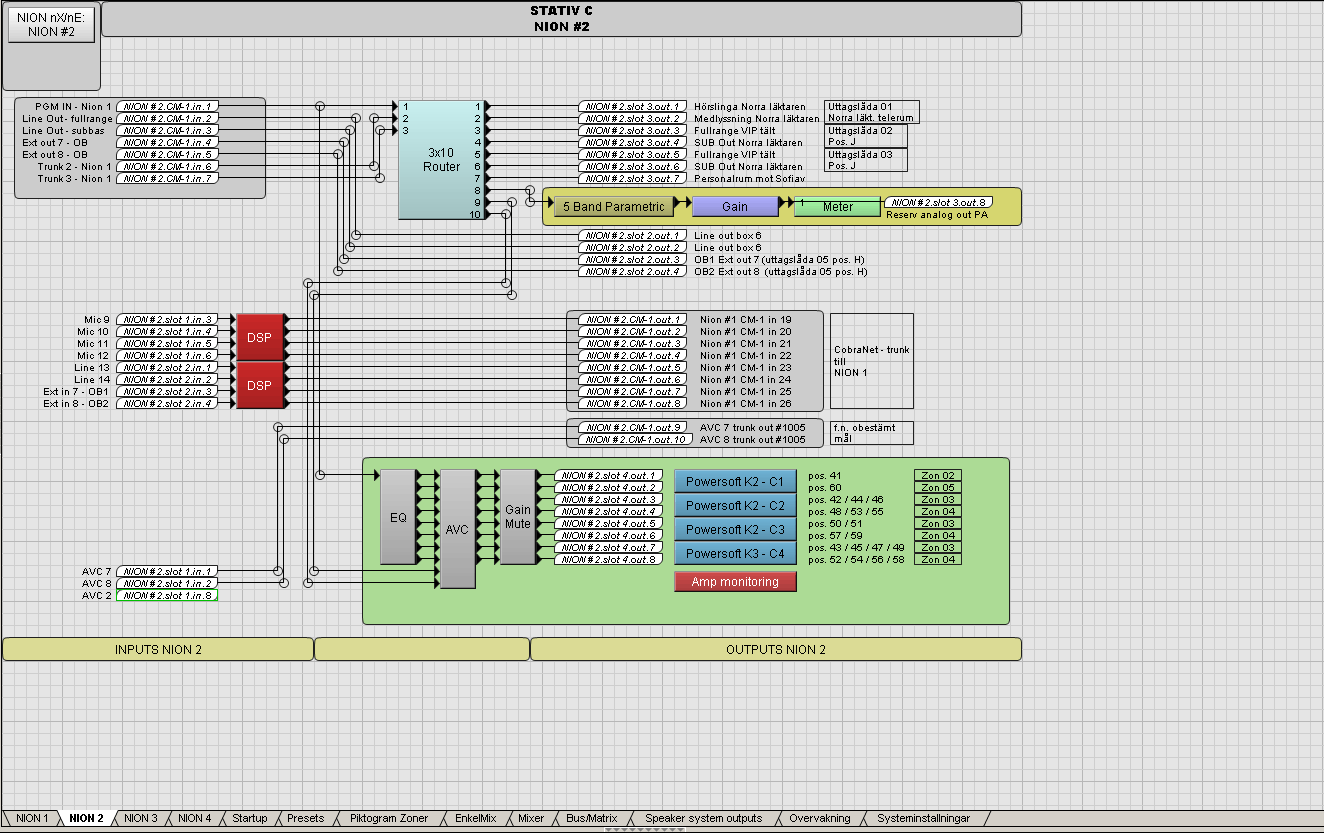Open Powersoft K2 - C2 amplifier

(x=735, y=505)
